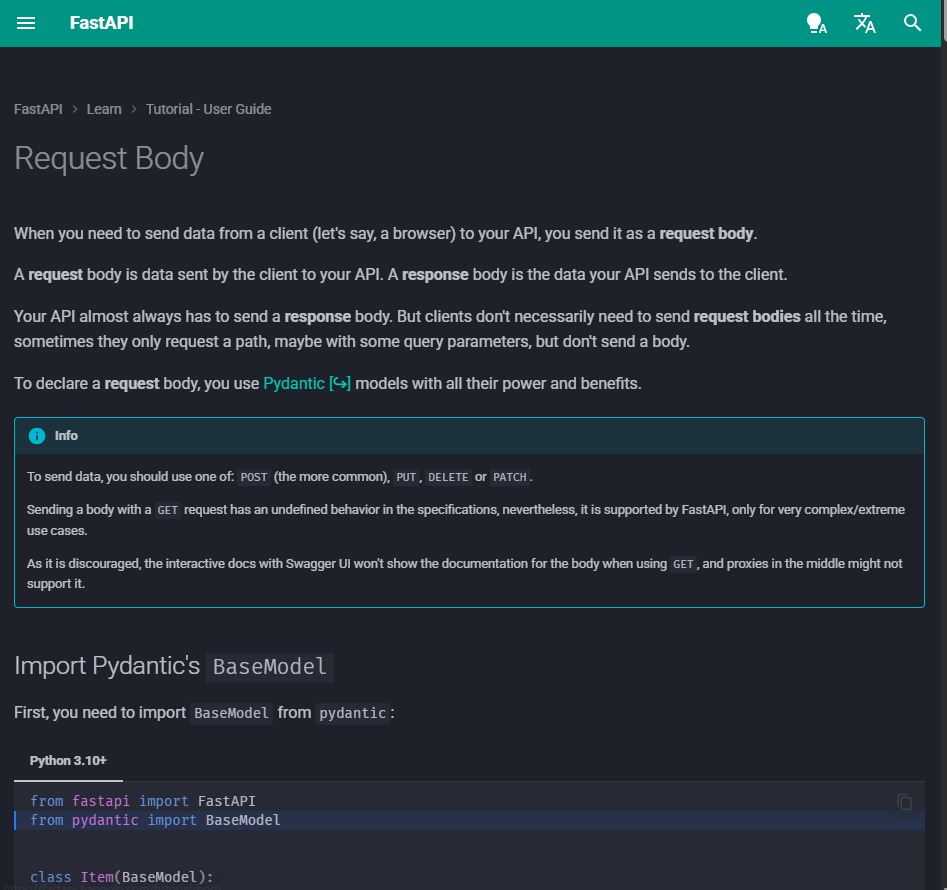Click the external-link arrow beside Pydantic
The width and height of the screenshot is (947, 890).
pyautogui.click(x=340, y=383)
